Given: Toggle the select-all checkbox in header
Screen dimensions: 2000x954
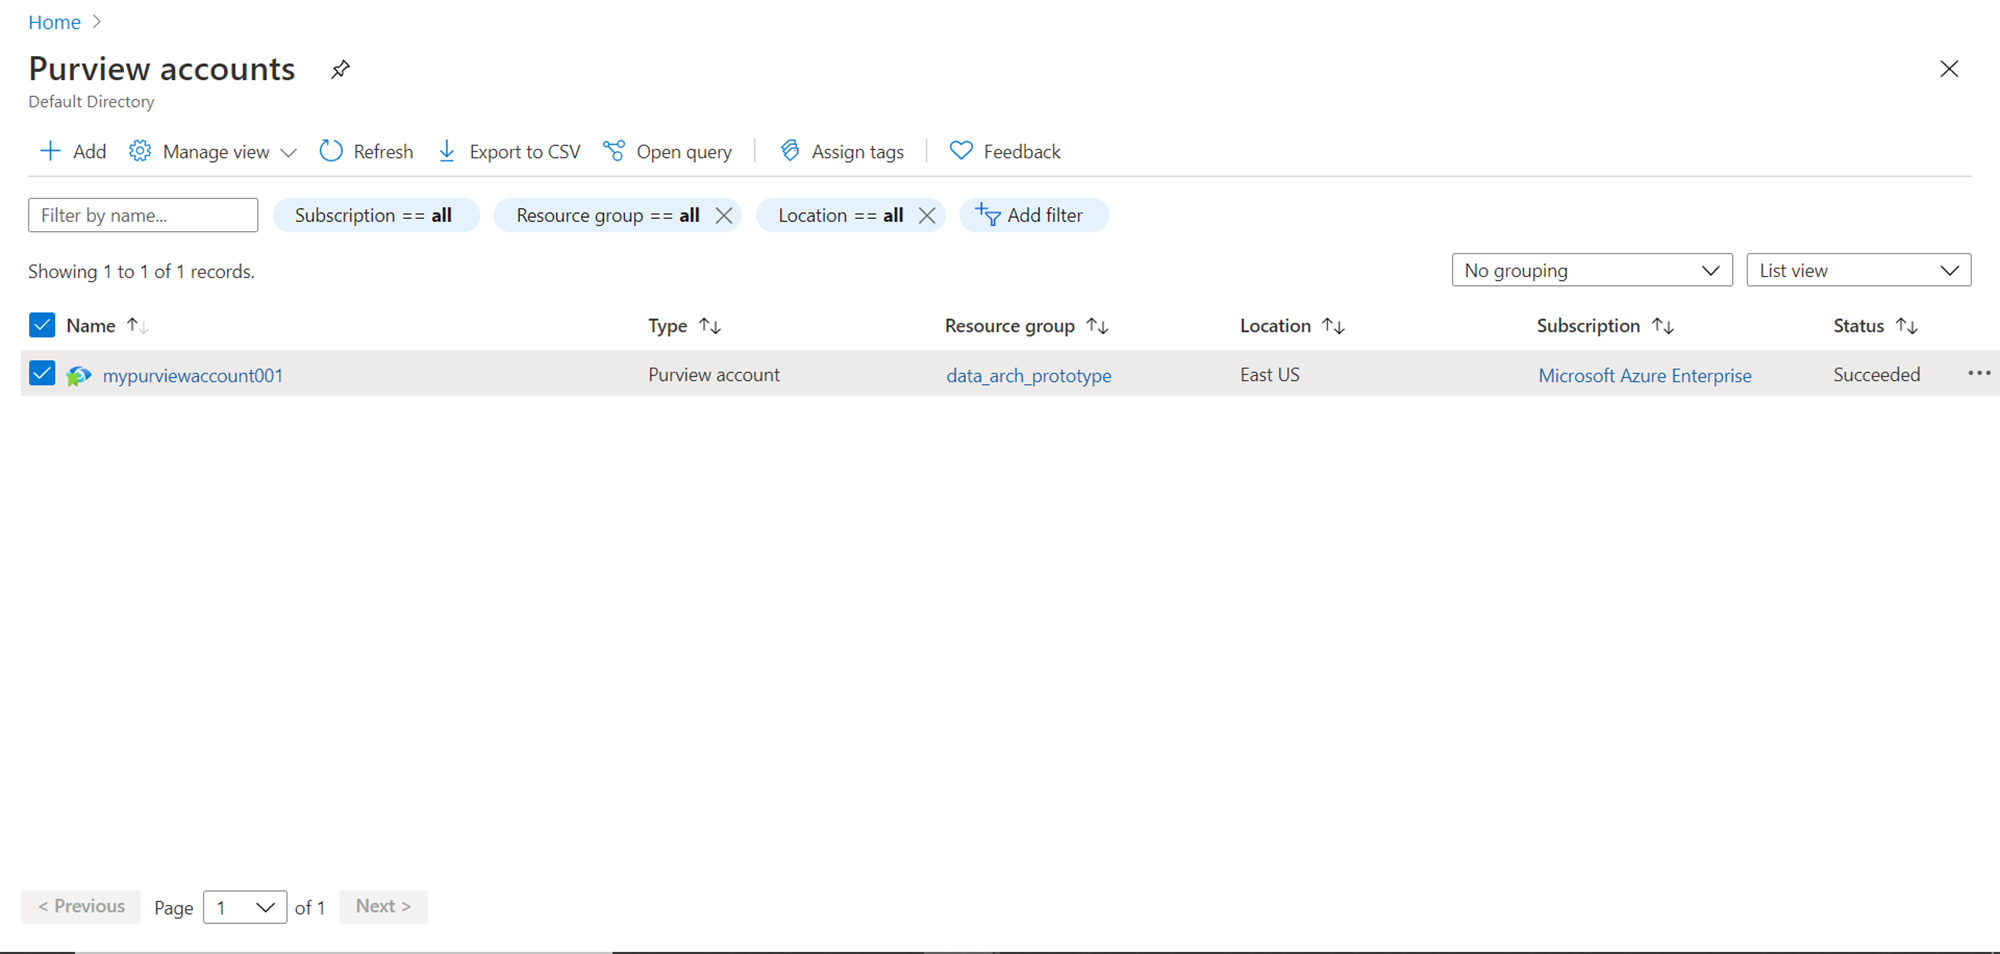Looking at the screenshot, I should tap(42, 325).
